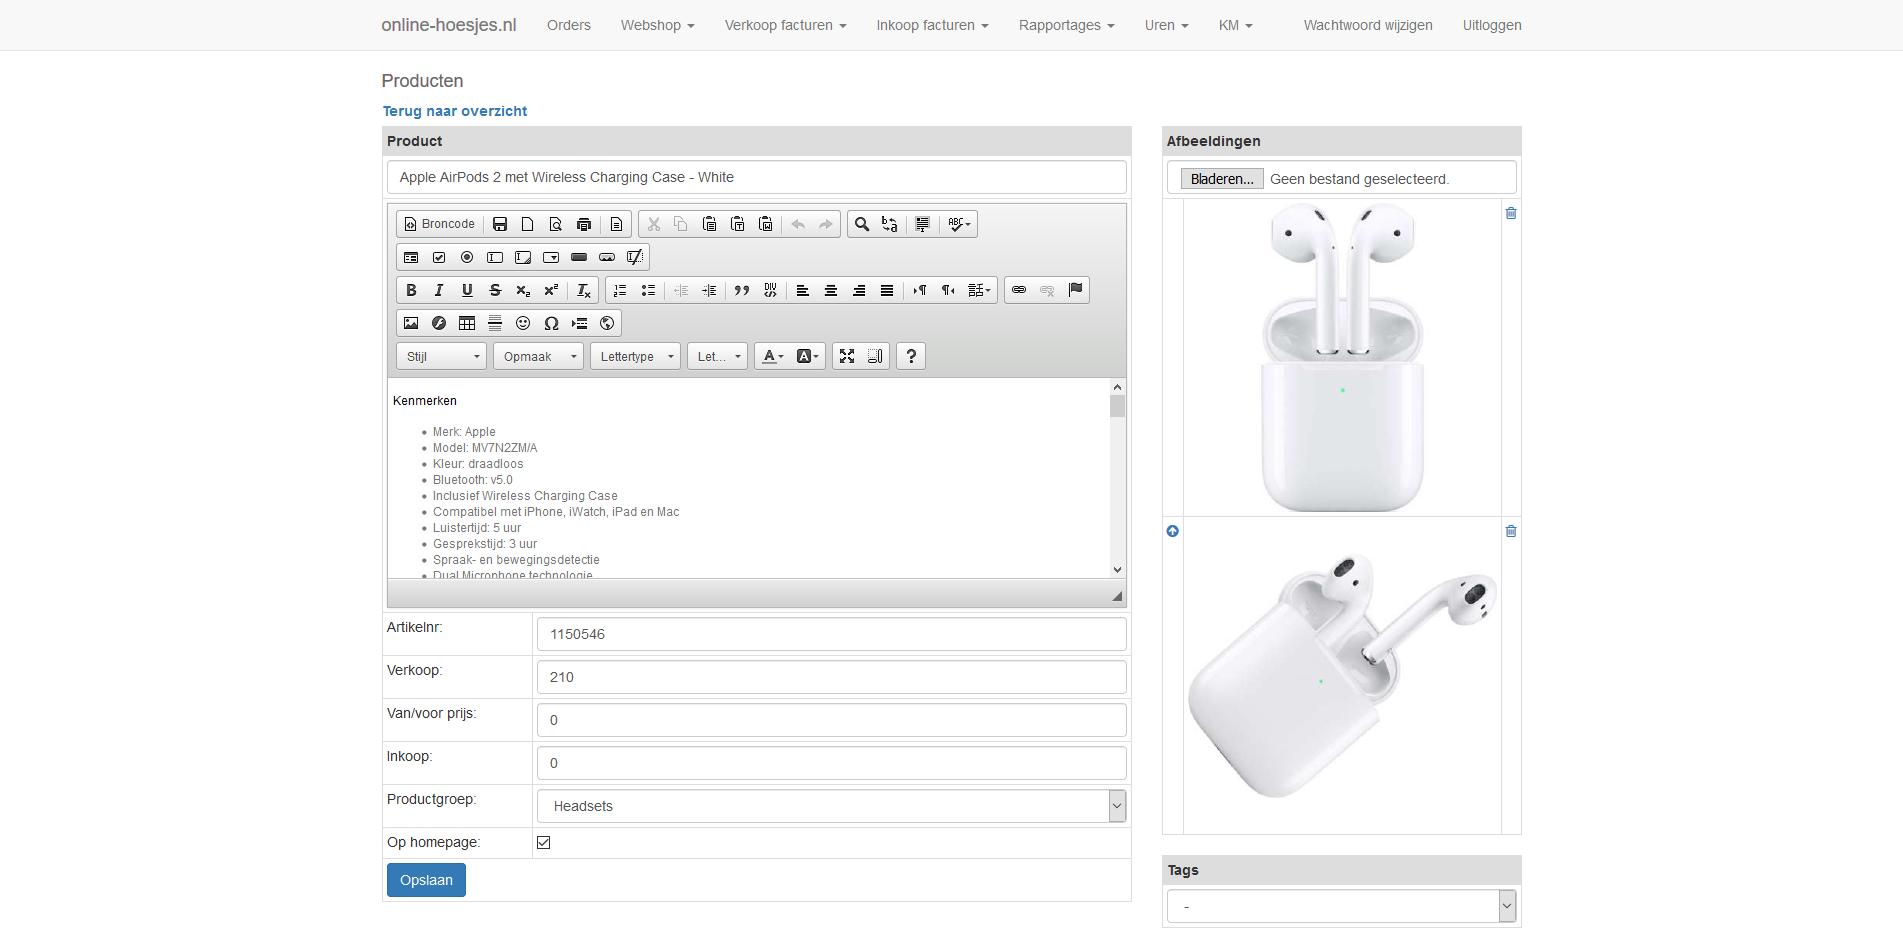This screenshot has width=1903, height=948.
Task: Open the Opmaak format dropdown
Action: [x=539, y=356]
